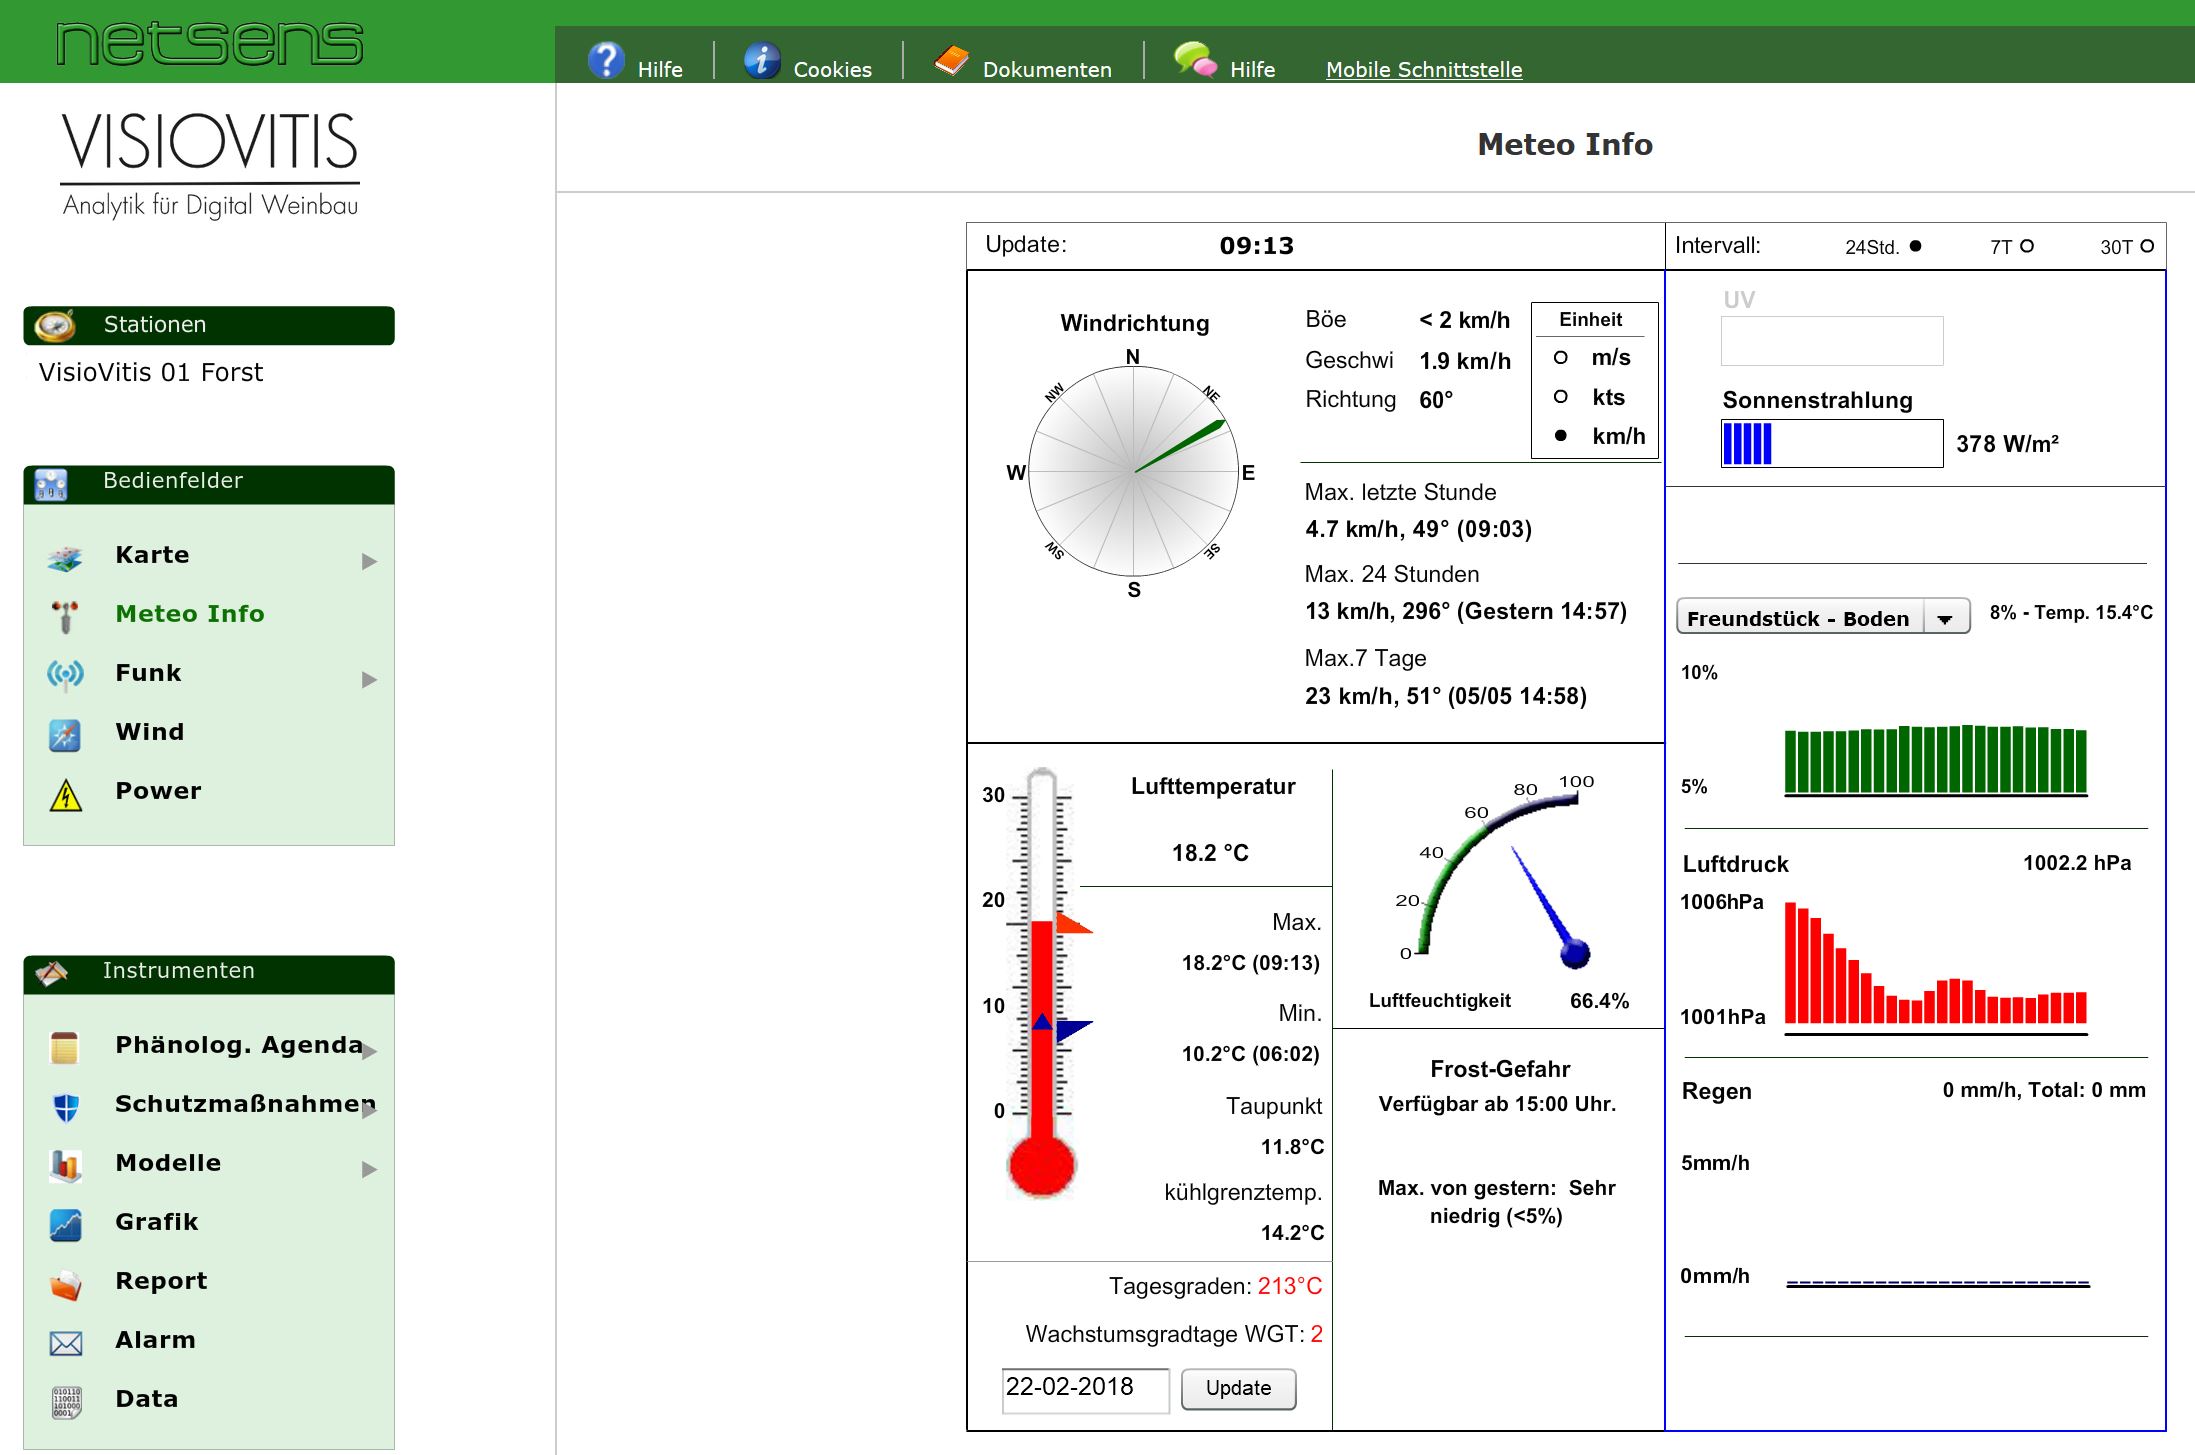Open the Mobile Schnittstelle link
The width and height of the screenshot is (2195, 1455).
coord(1424,69)
